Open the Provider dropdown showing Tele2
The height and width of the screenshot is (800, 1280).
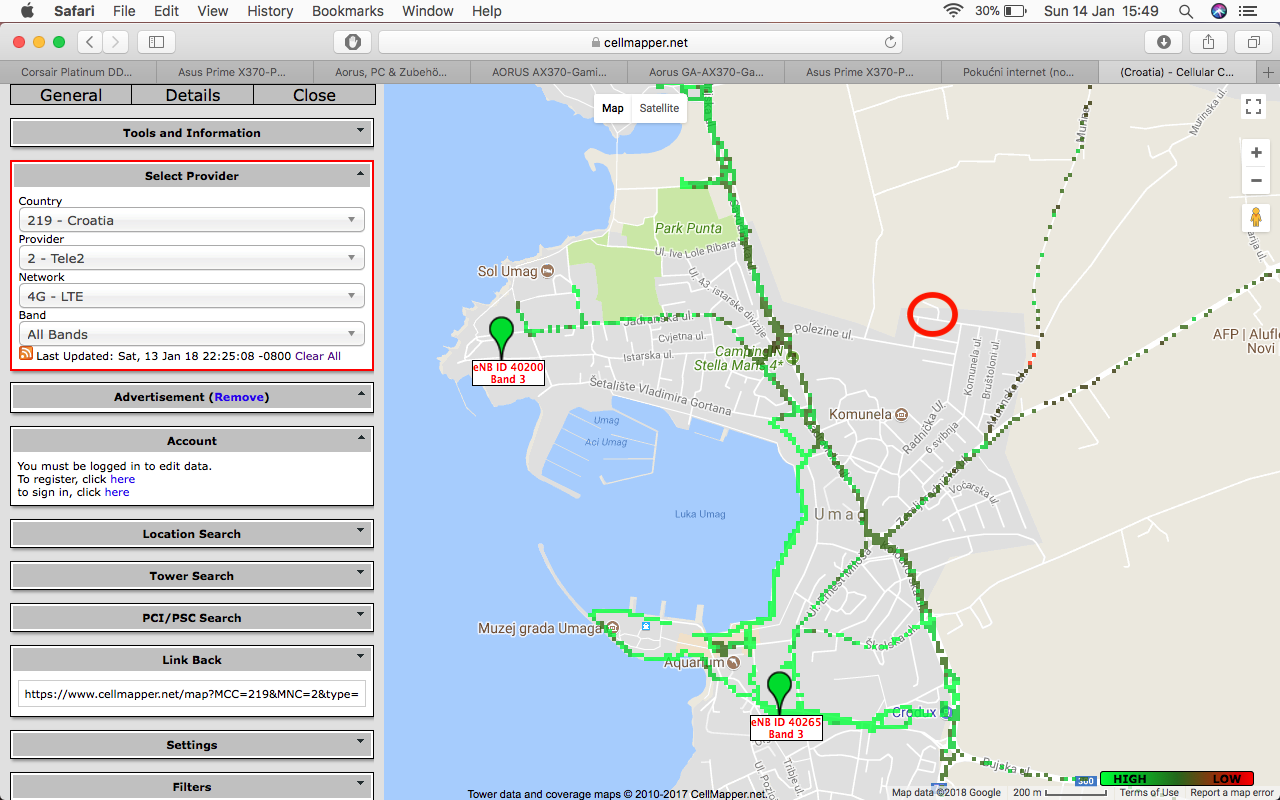[x=191, y=258]
